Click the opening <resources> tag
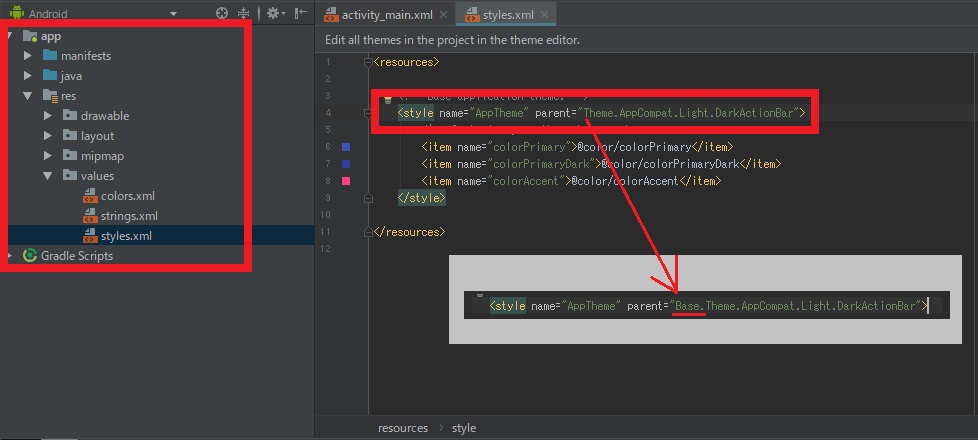This screenshot has width=978, height=440. click(x=406, y=62)
